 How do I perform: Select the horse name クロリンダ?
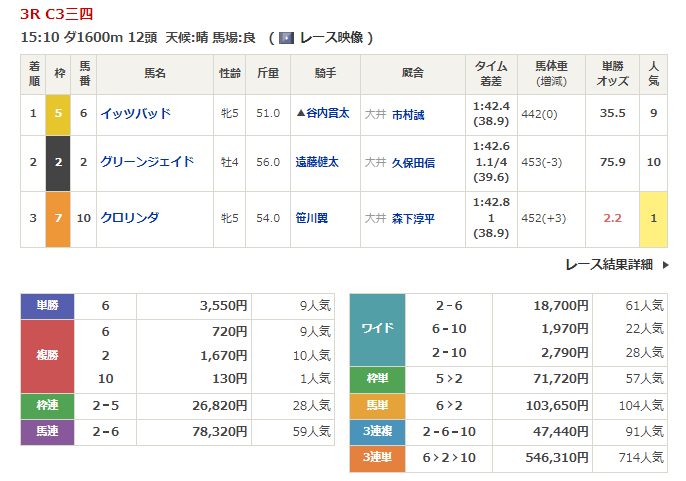pyautogui.click(x=129, y=217)
